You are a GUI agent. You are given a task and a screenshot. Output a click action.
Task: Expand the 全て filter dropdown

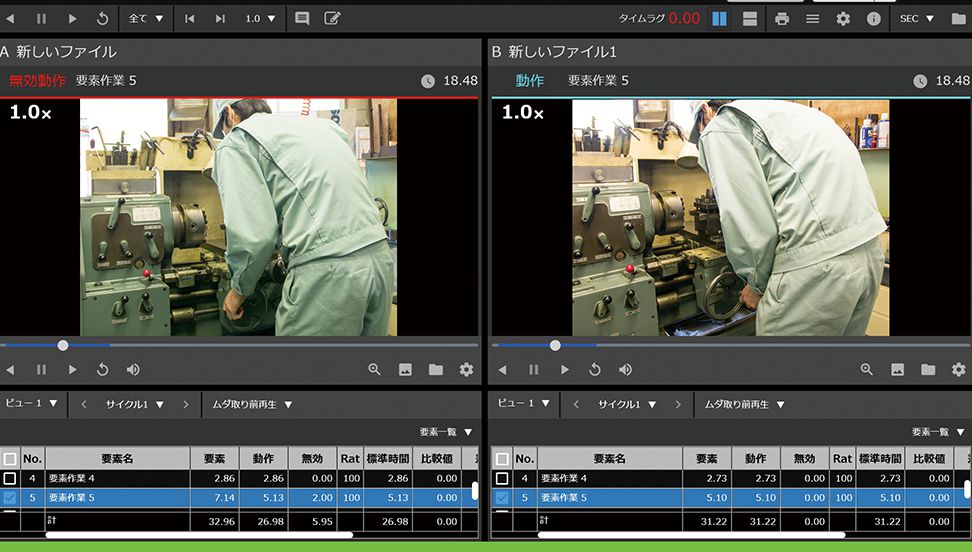[146, 19]
